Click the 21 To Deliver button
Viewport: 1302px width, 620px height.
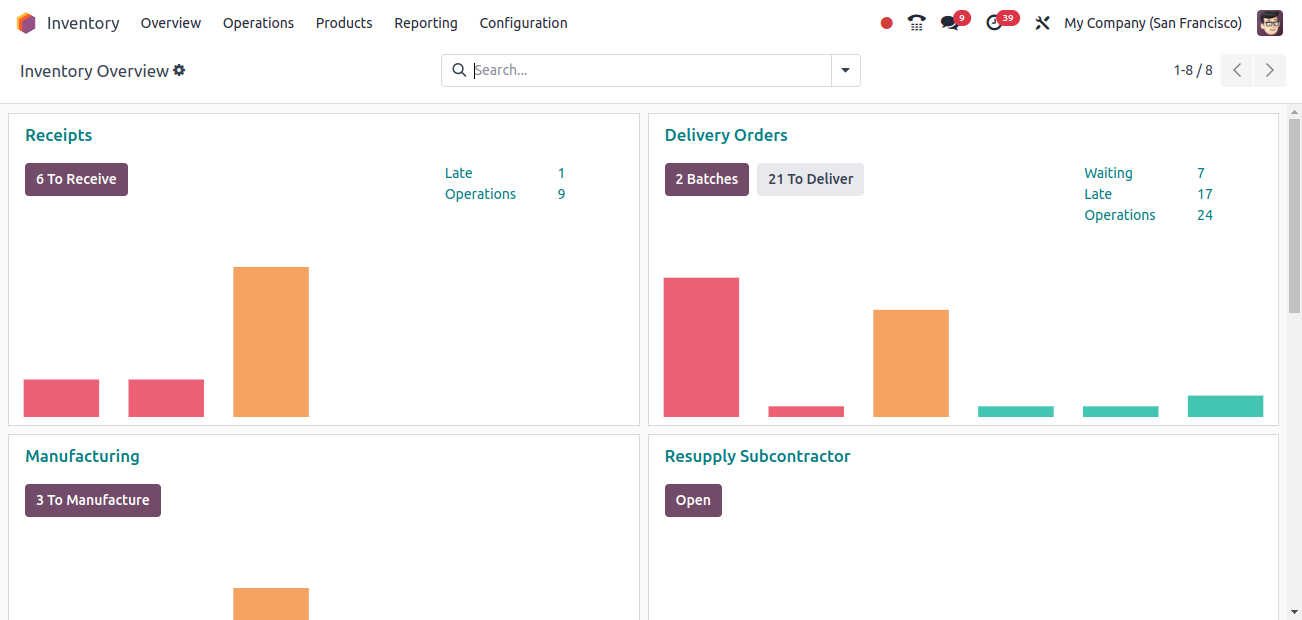(x=810, y=179)
